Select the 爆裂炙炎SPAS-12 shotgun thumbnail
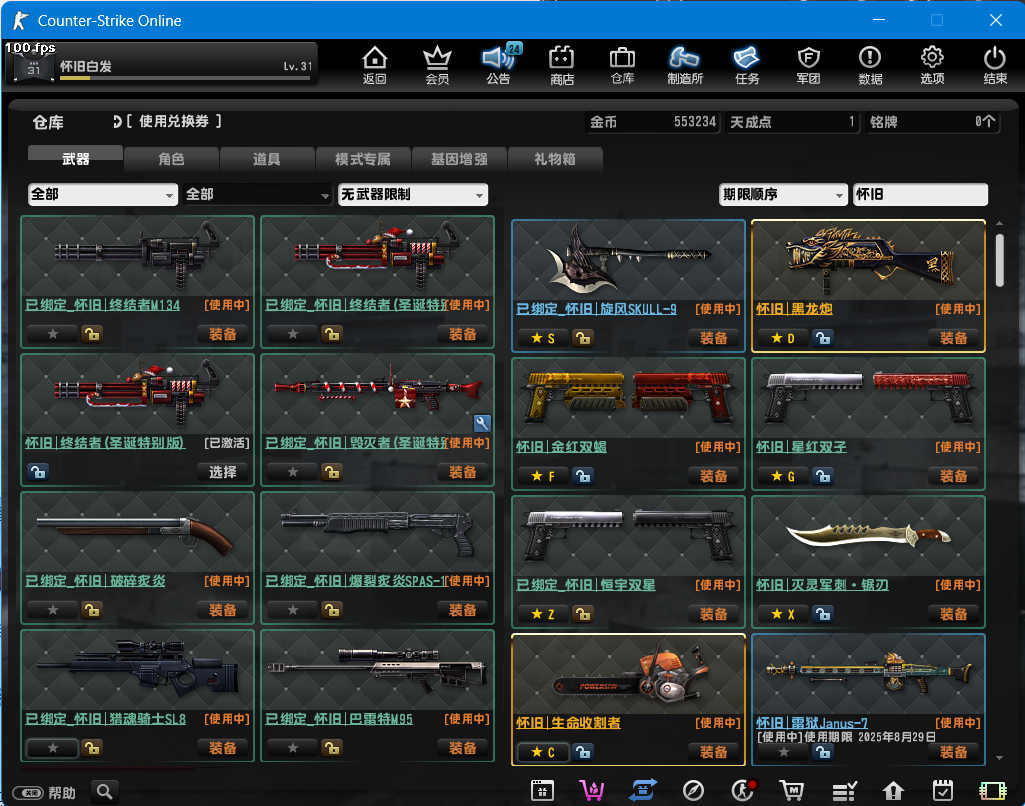The height and width of the screenshot is (806, 1025). click(377, 532)
